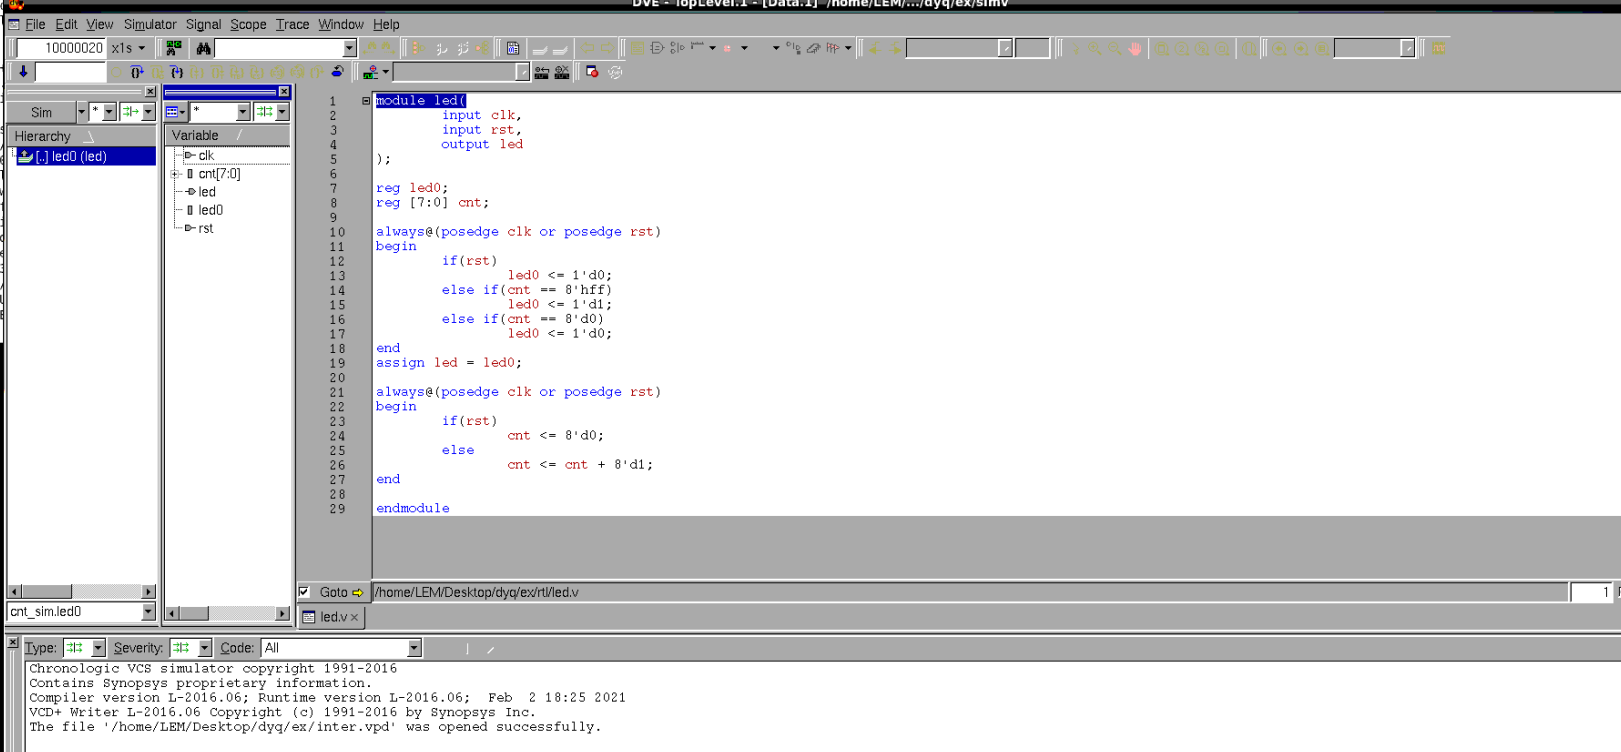Click the restart simulation icon with blue arrow
1621x752 pixels.
[x=338, y=72]
